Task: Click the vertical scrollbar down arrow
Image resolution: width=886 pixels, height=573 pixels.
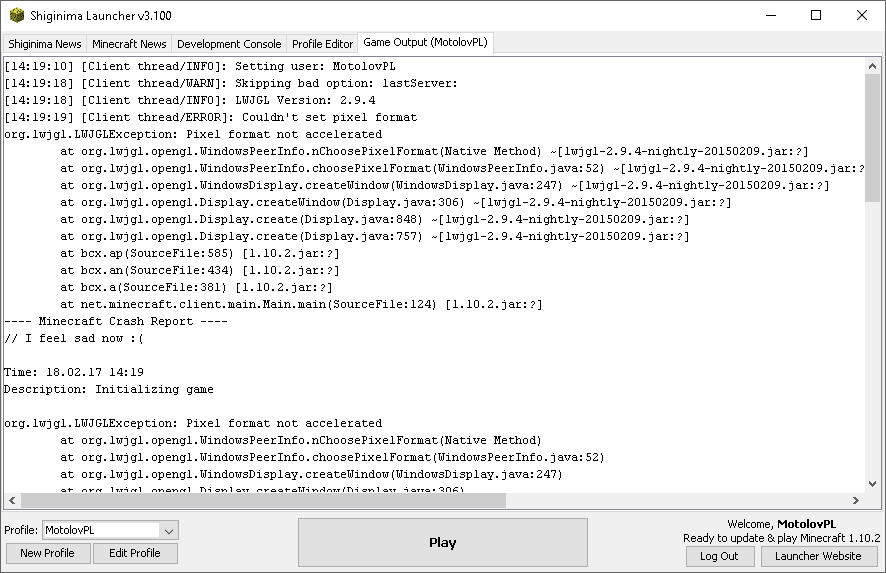Action: (872, 484)
